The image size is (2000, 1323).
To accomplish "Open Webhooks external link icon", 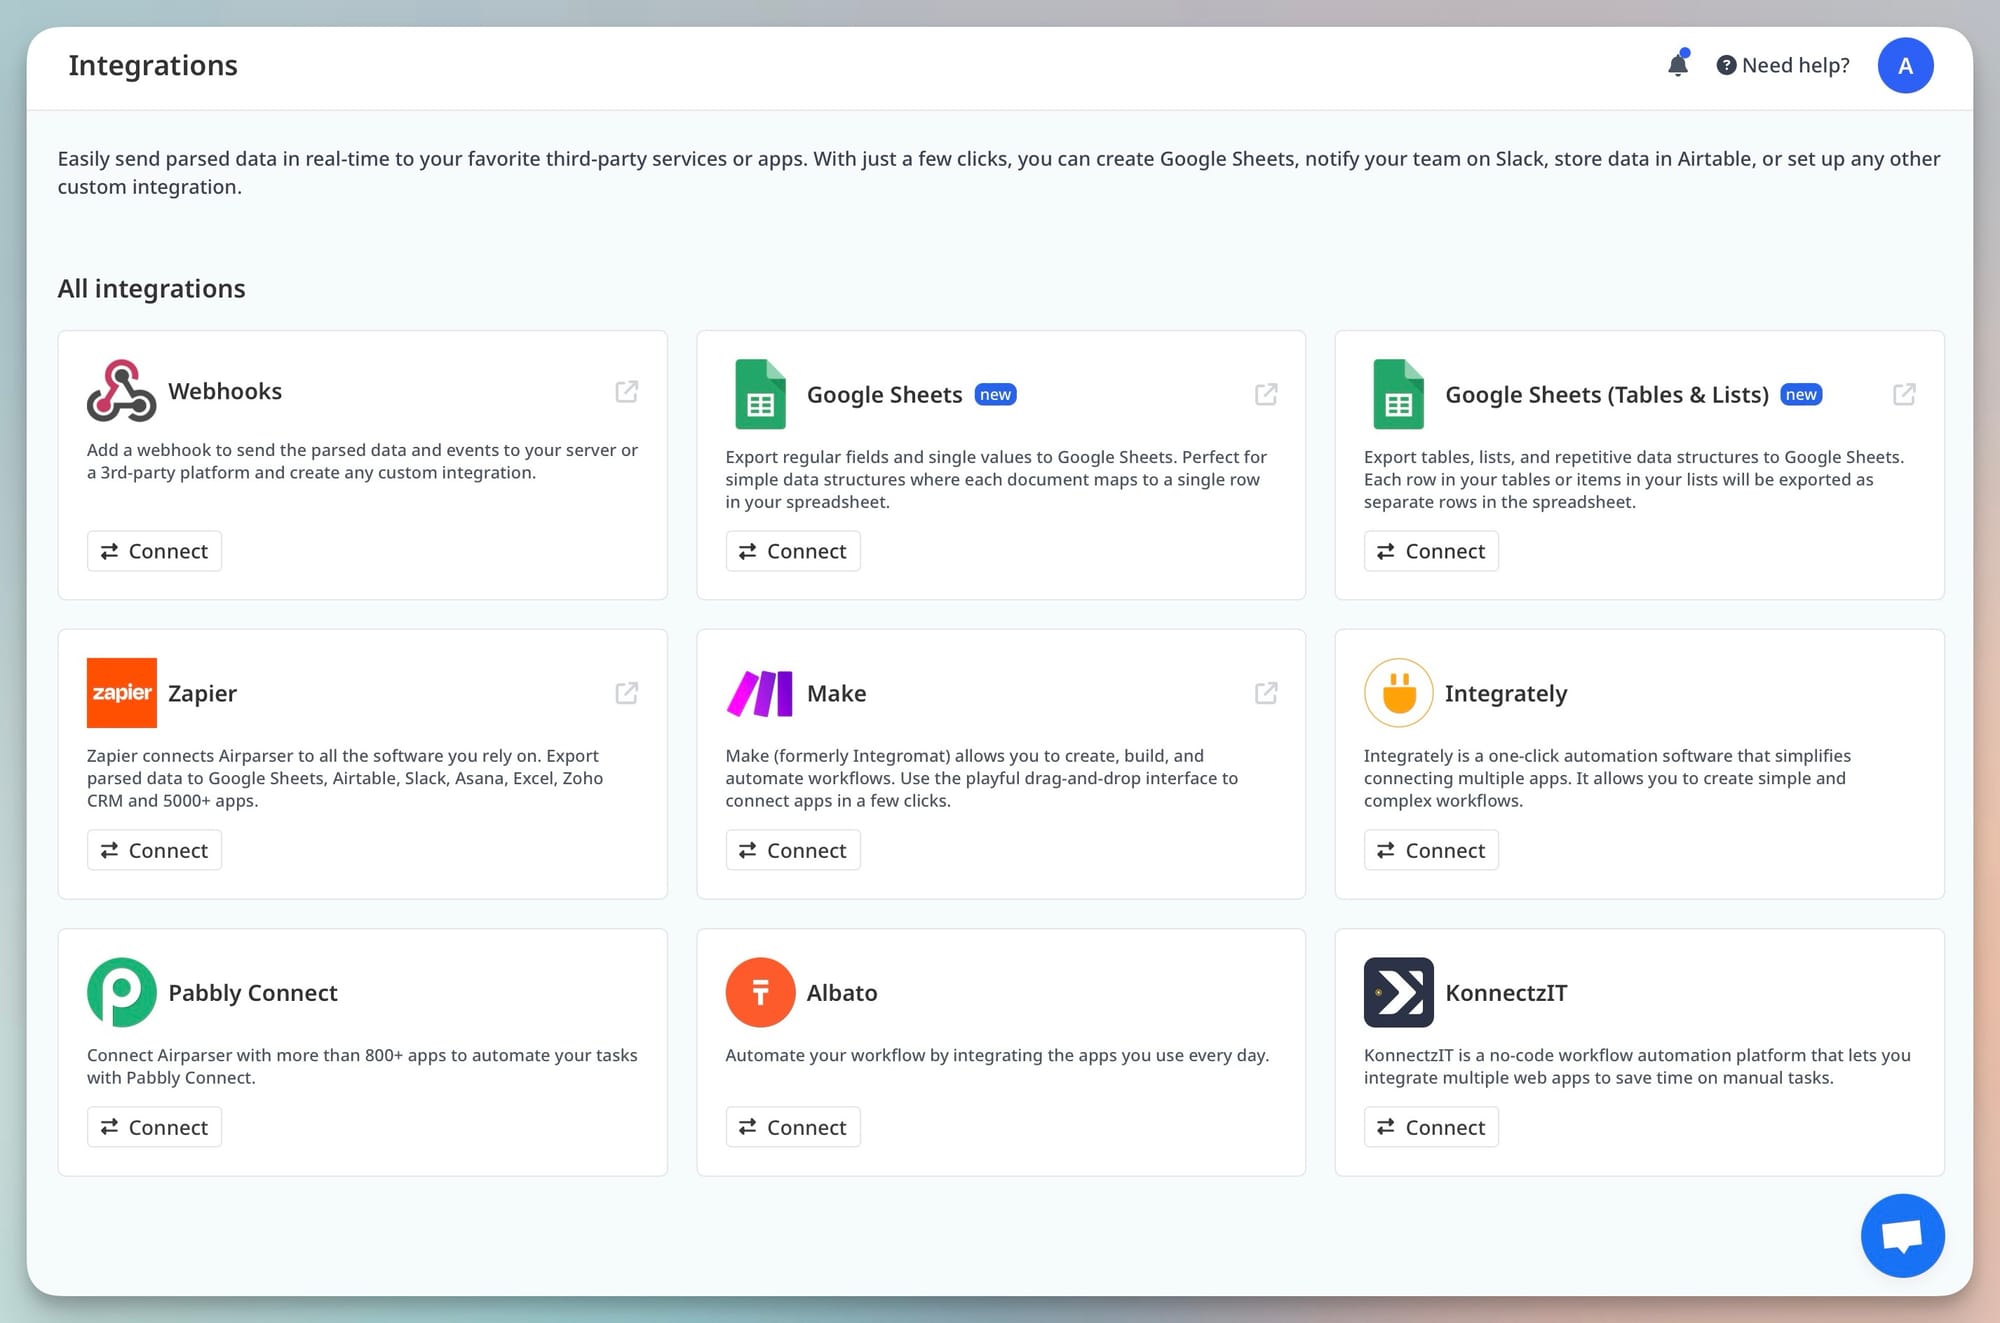I will tap(627, 391).
